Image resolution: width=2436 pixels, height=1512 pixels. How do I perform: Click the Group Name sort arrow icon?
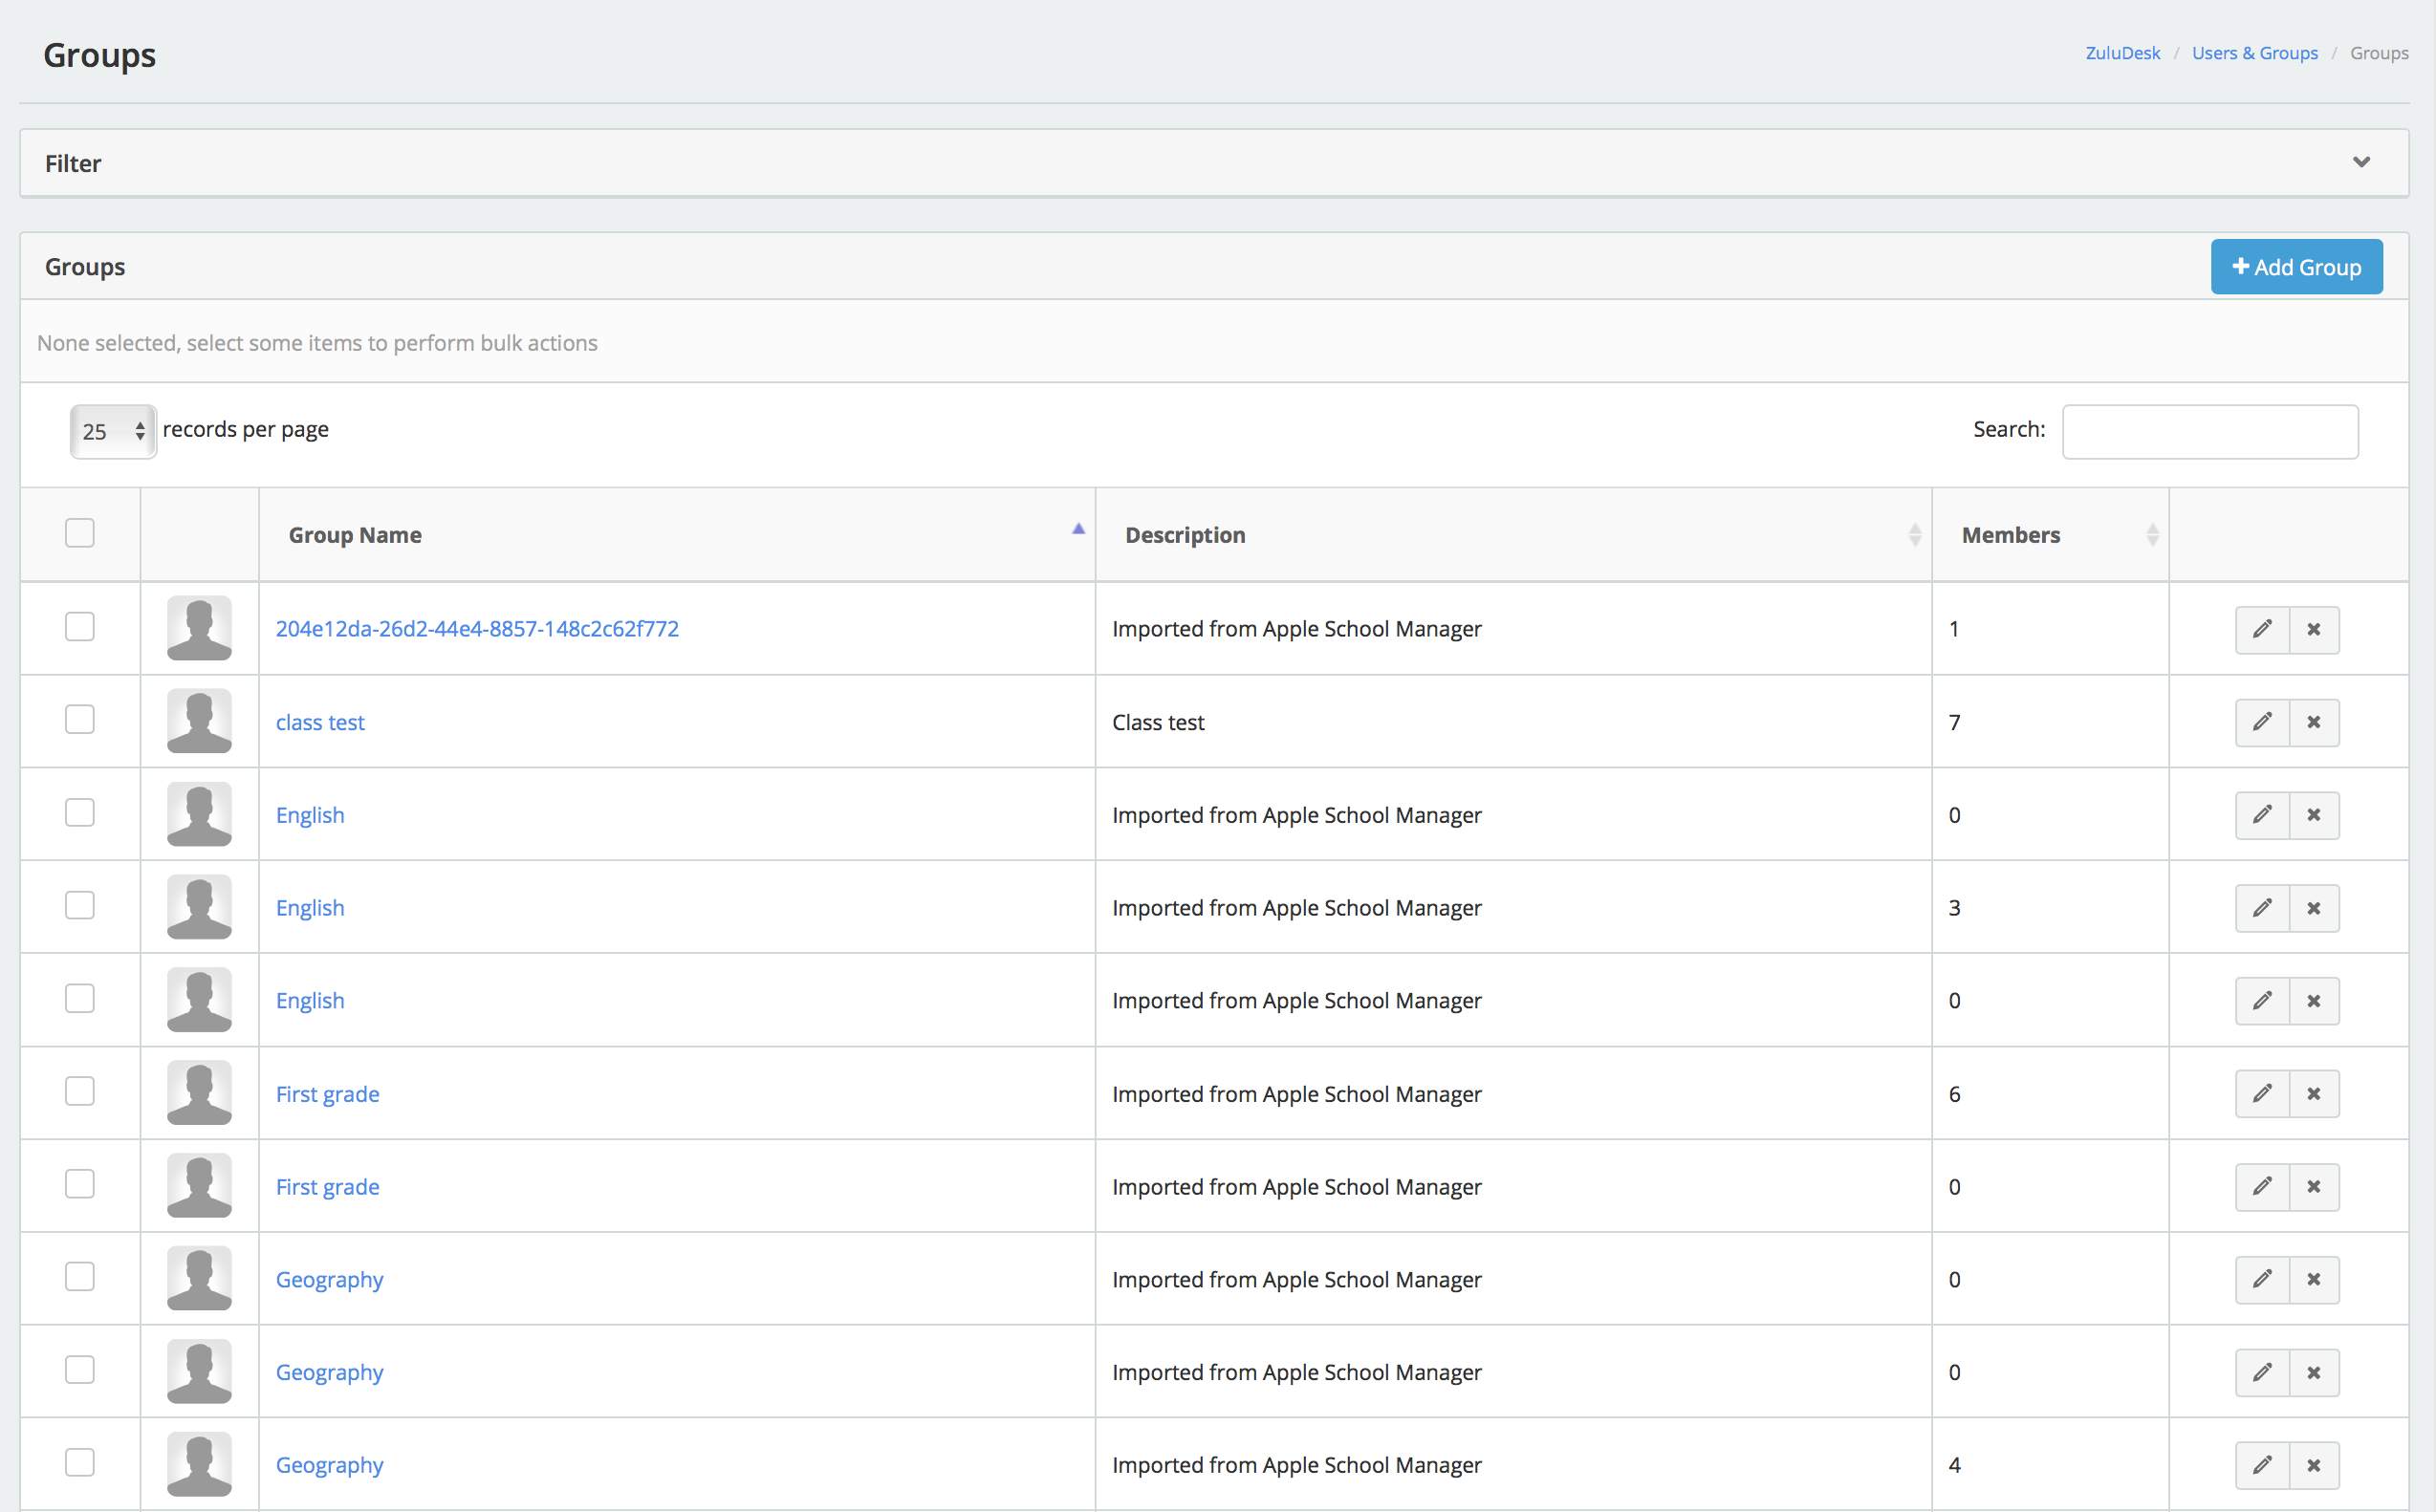(x=1078, y=529)
